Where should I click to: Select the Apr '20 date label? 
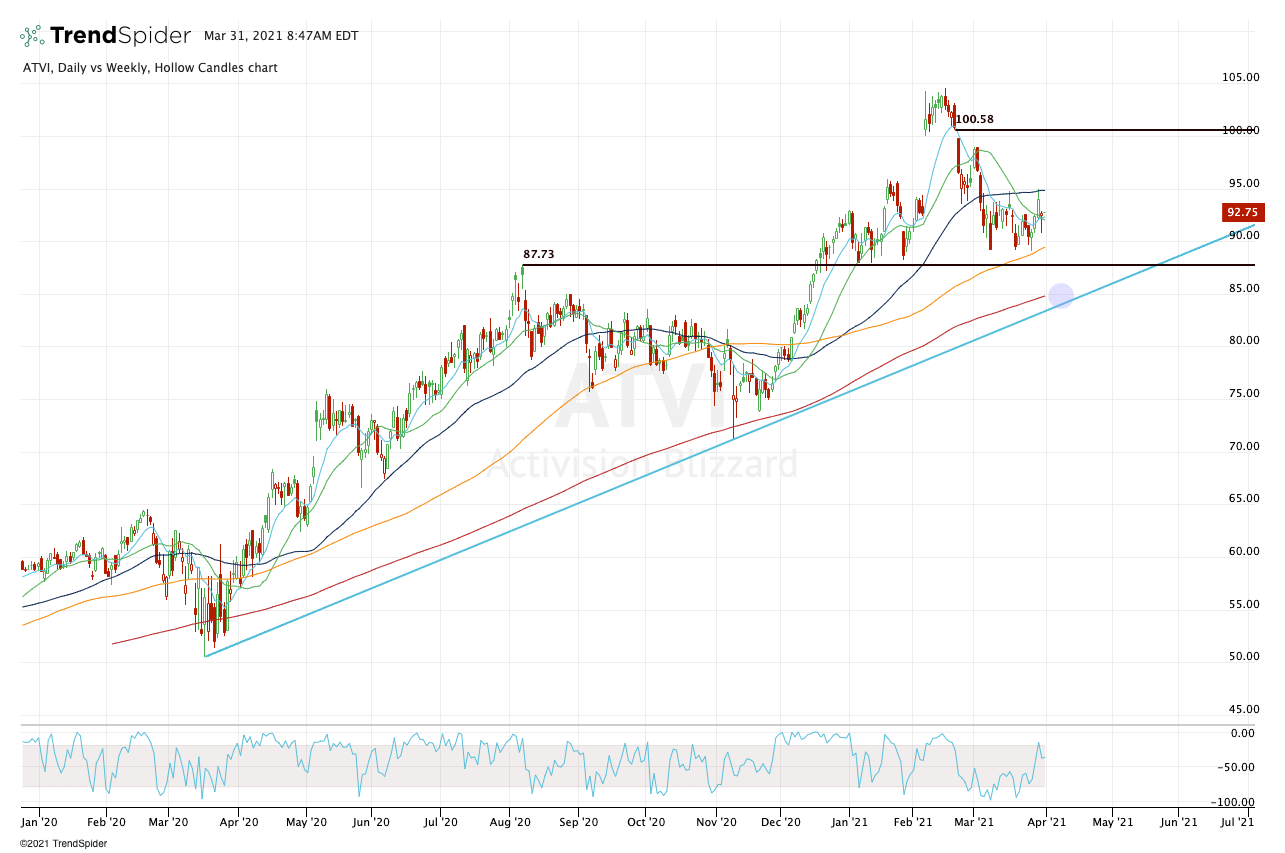tap(238, 822)
